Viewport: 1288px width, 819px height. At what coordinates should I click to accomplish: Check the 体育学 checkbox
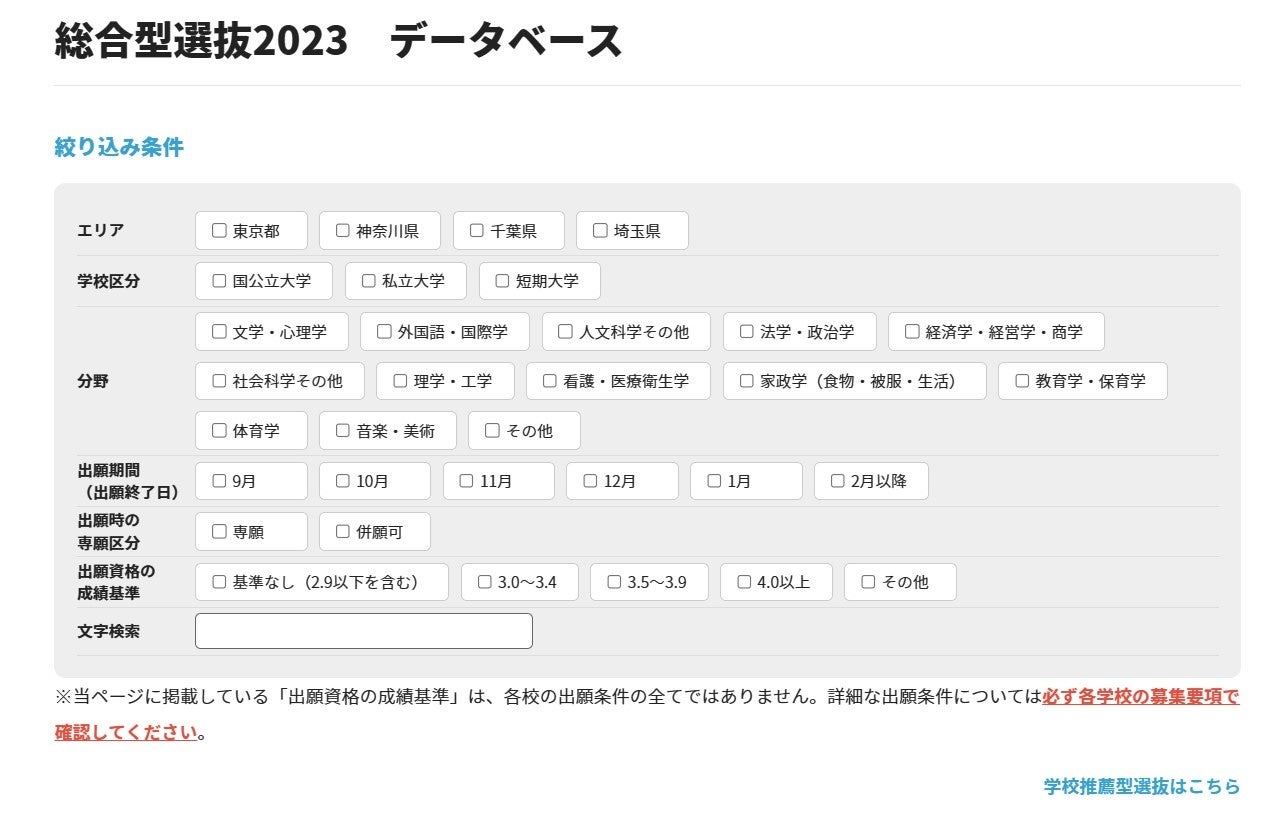pos(219,431)
